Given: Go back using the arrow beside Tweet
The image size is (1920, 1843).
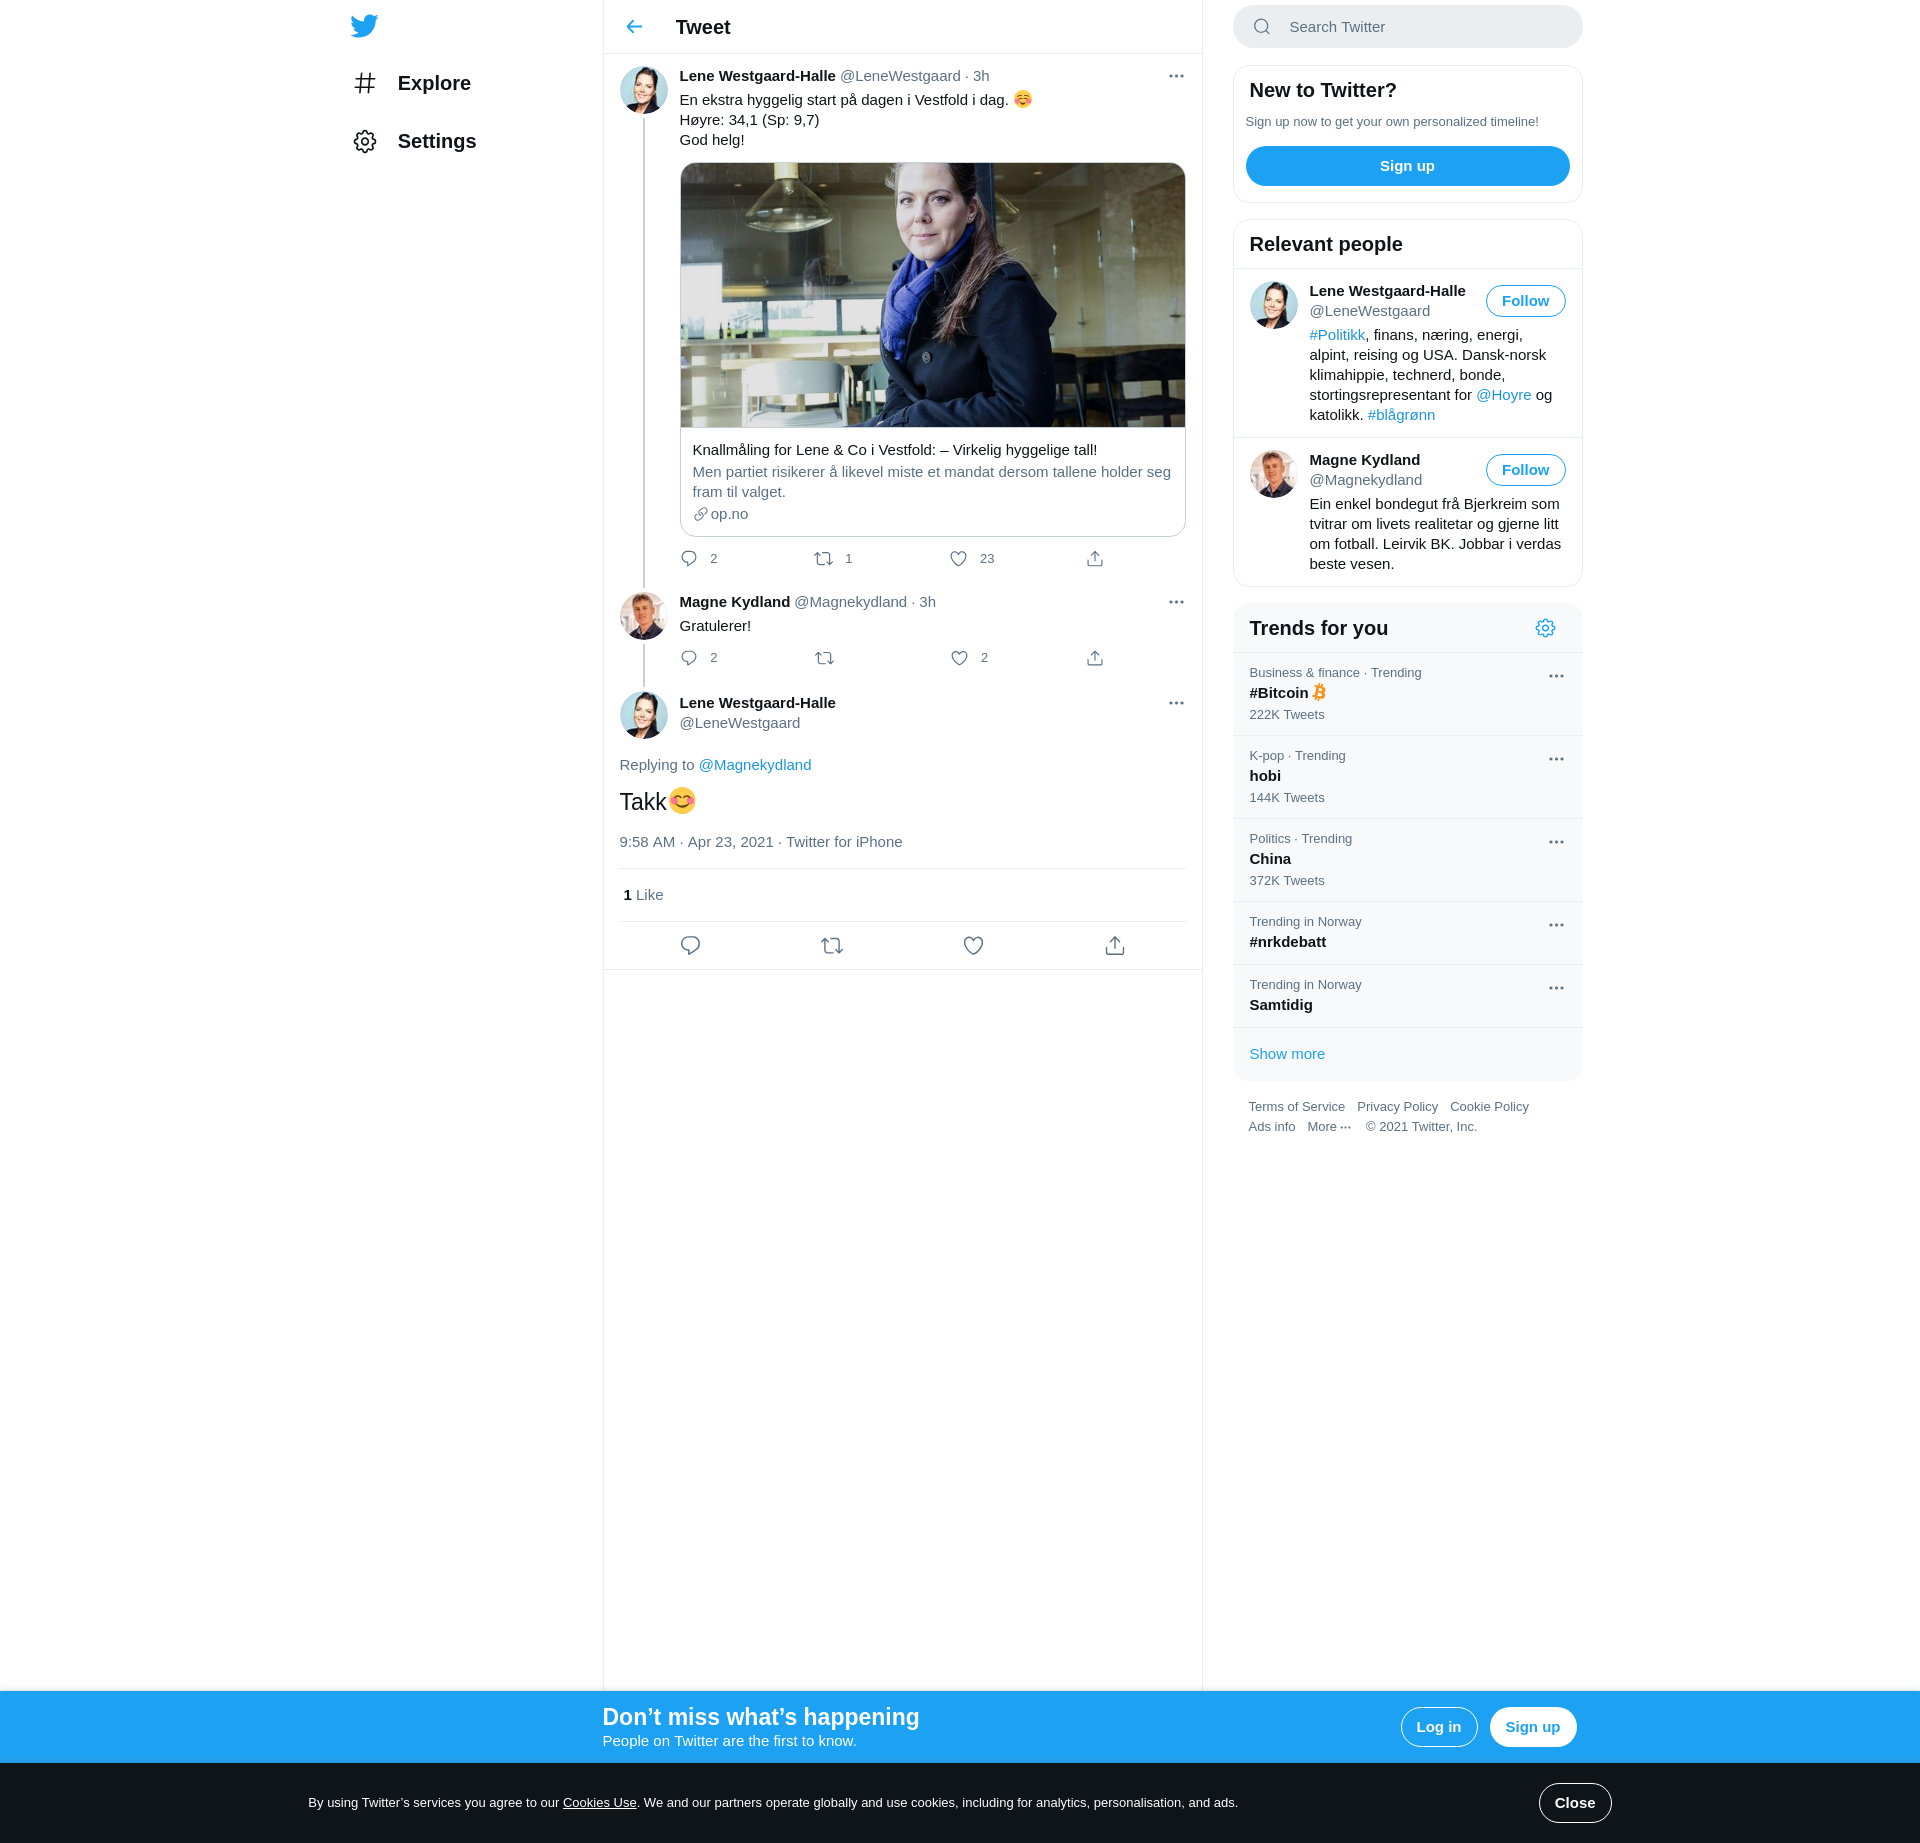Looking at the screenshot, I should tap(634, 27).
